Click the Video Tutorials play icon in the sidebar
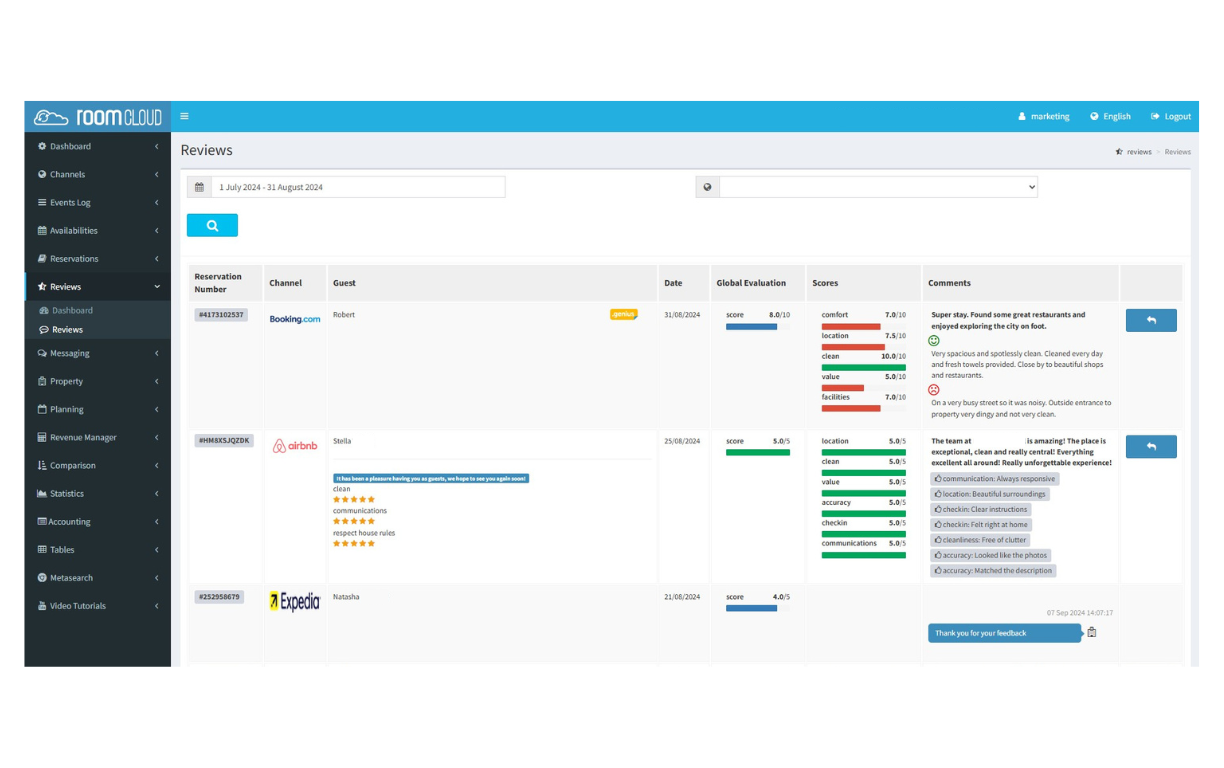 pos(41,605)
